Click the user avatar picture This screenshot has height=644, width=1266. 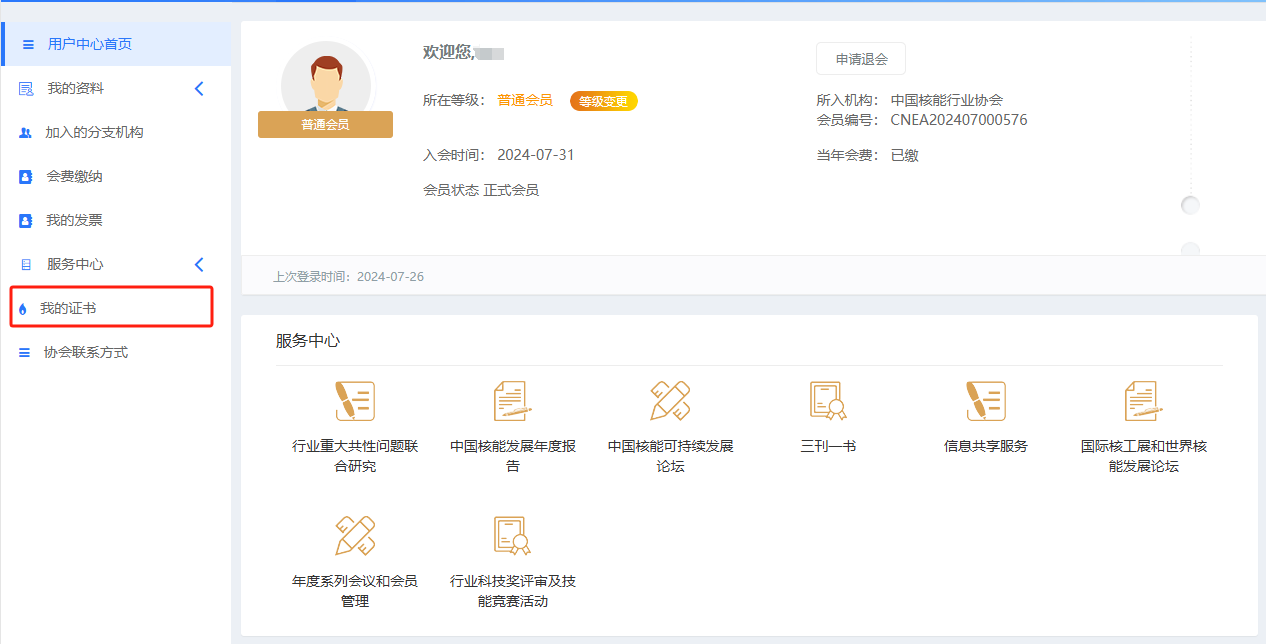pos(325,82)
